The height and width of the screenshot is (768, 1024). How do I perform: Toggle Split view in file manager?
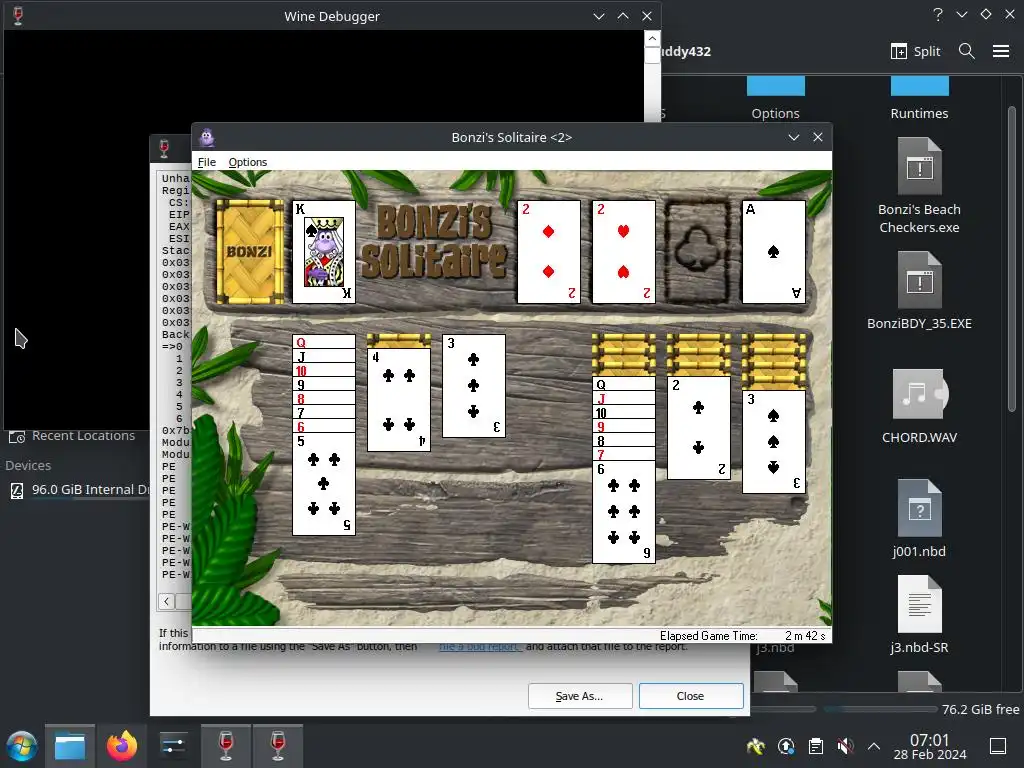pos(915,51)
